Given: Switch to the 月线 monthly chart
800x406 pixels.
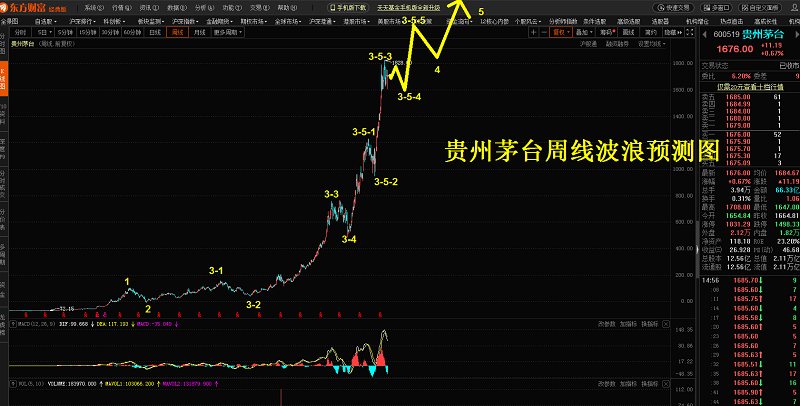Looking at the screenshot, I should 199,32.
